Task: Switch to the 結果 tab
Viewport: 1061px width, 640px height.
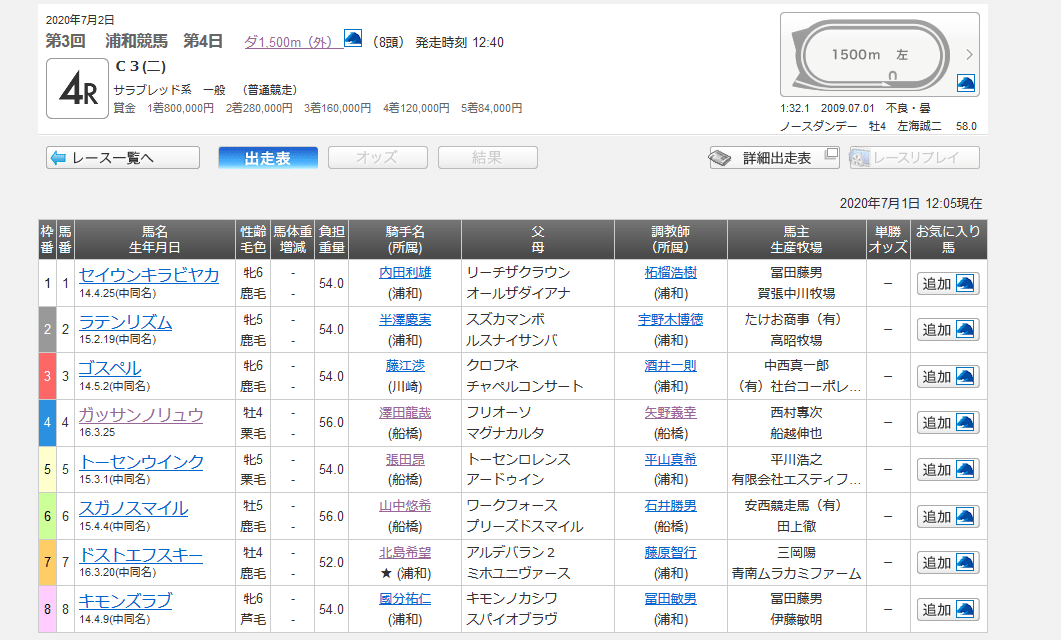Action: click(x=487, y=157)
